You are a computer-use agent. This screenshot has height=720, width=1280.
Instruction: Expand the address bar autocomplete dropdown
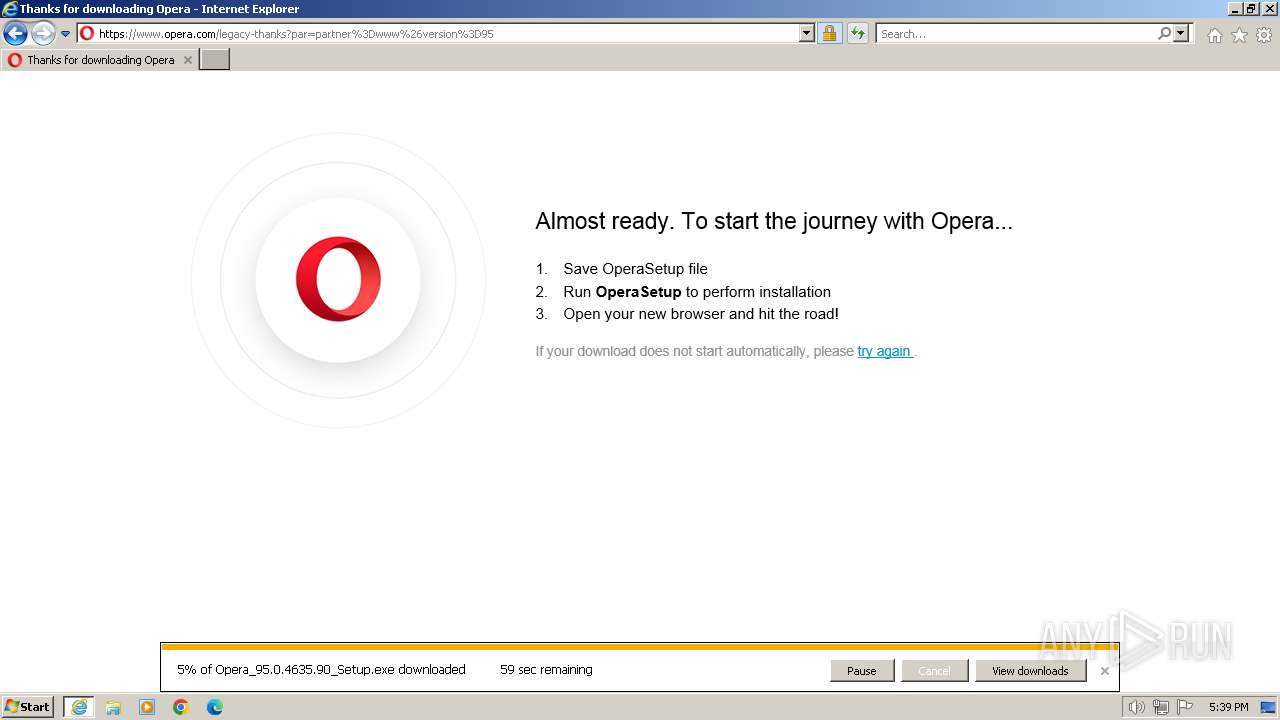tap(807, 33)
